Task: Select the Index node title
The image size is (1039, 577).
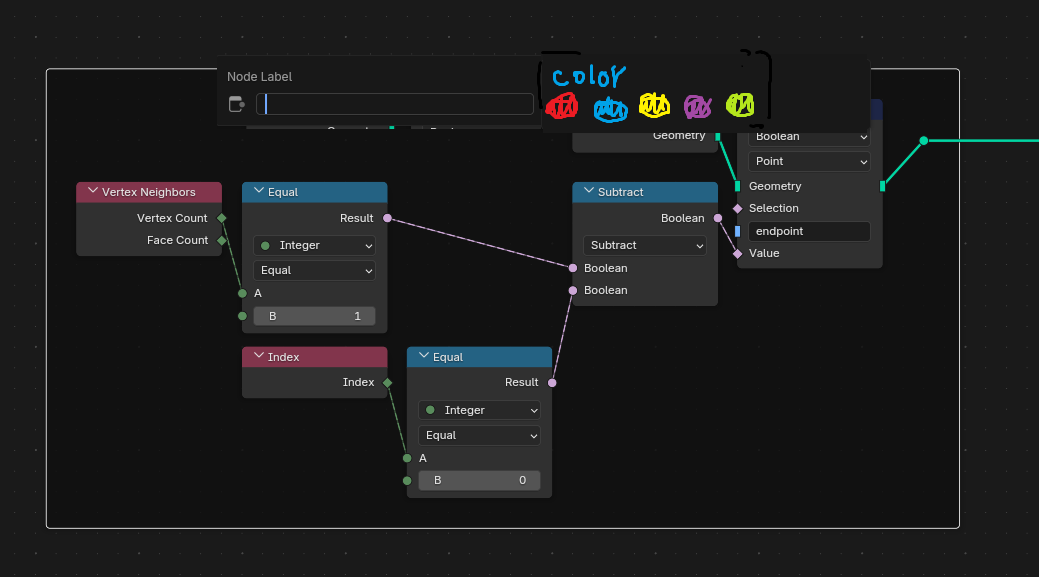Action: [x=284, y=357]
